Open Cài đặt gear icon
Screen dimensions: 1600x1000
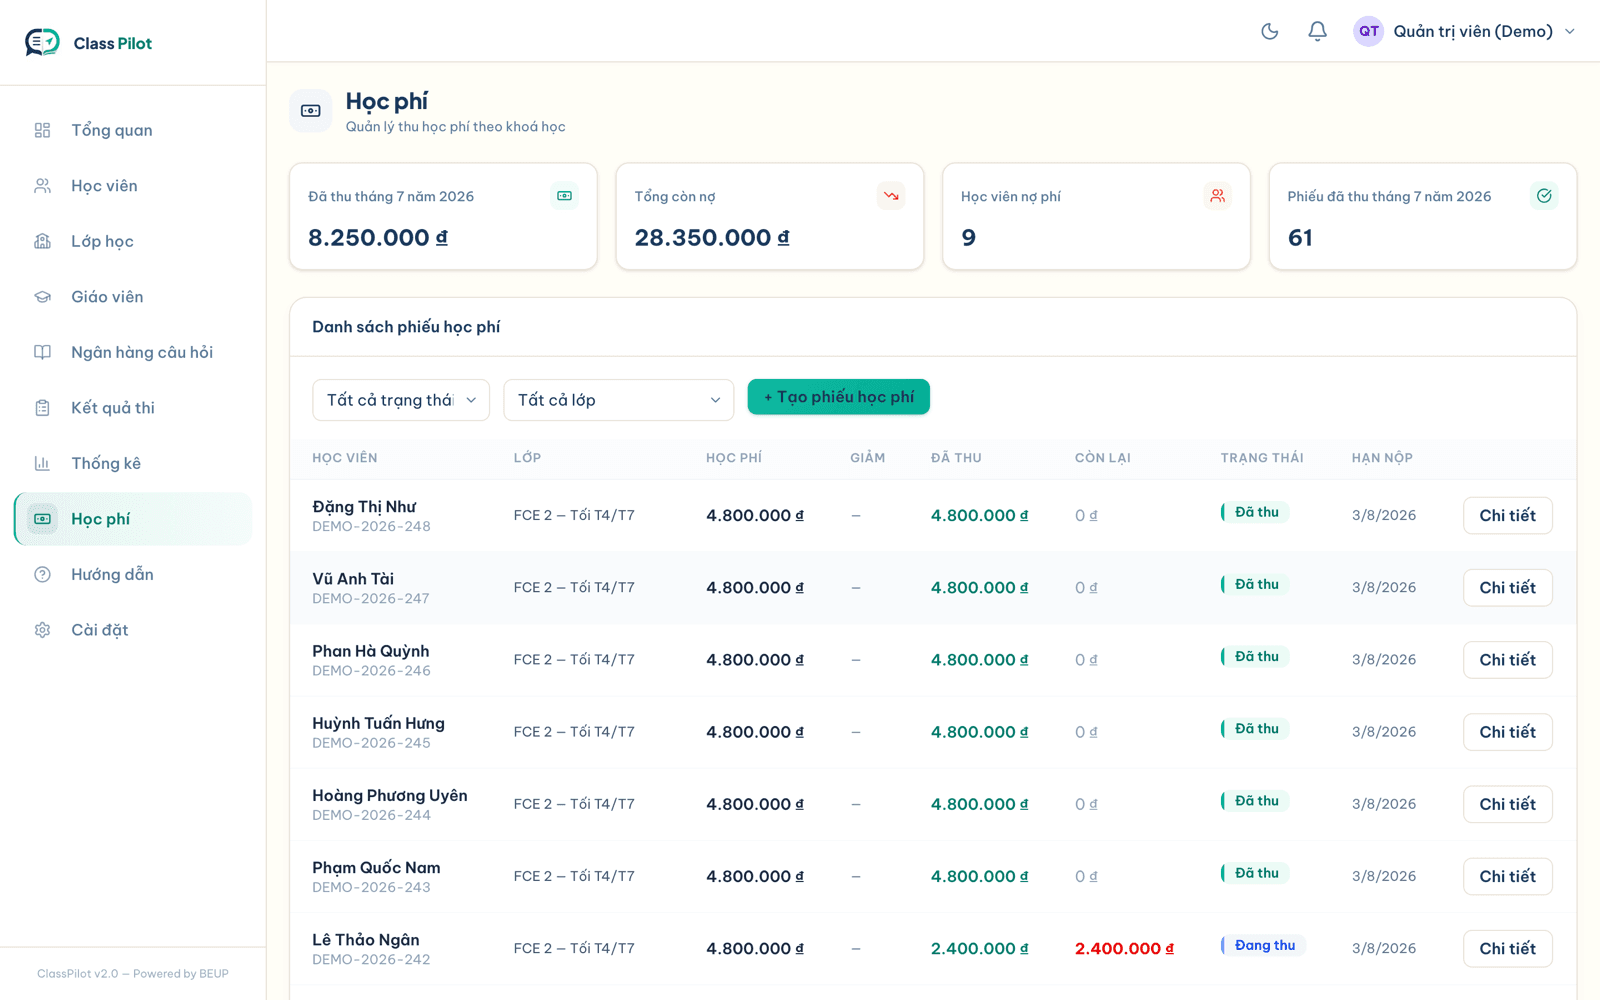[x=42, y=630]
